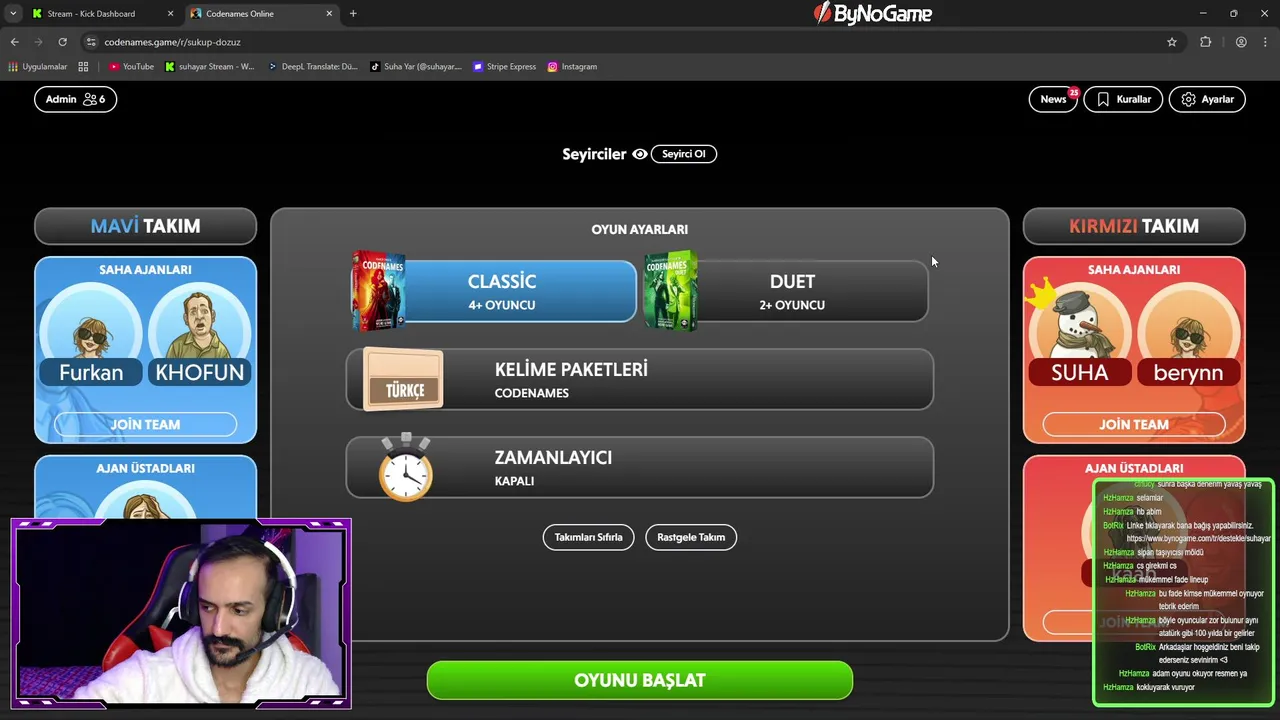This screenshot has width=1280, height=720.
Task: Click the Codenames Duet box art icon
Action: [671, 291]
